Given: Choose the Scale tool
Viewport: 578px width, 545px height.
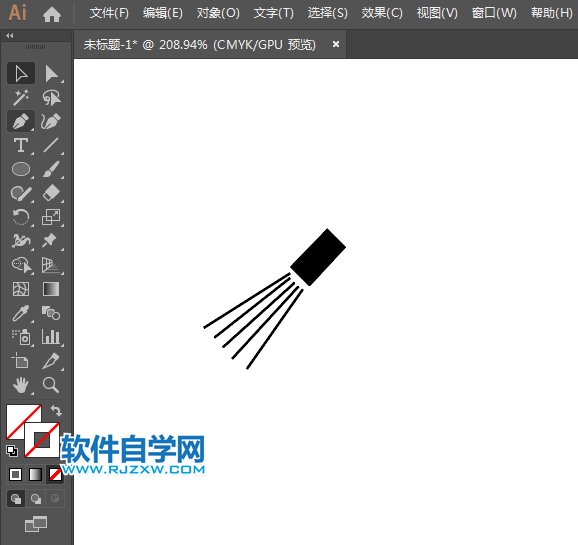Looking at the screenshot, I should click(x=51, y=217).
